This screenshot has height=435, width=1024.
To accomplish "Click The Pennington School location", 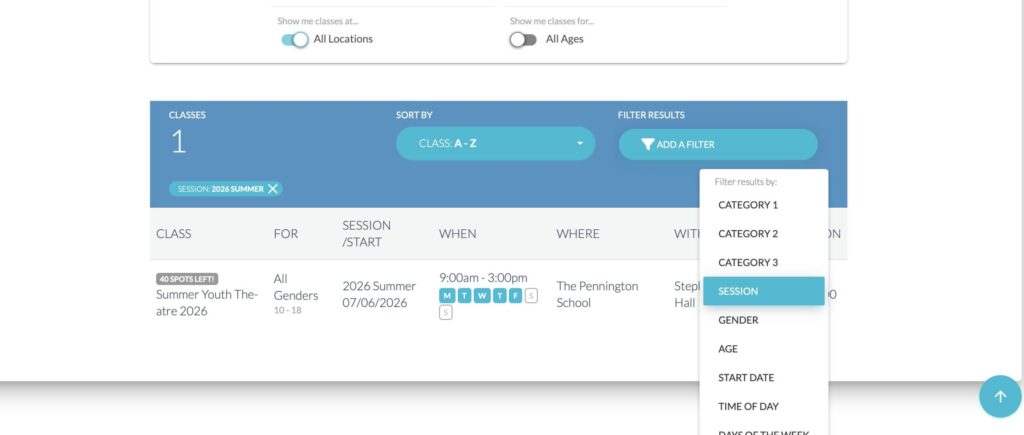I will pos(597,294).
